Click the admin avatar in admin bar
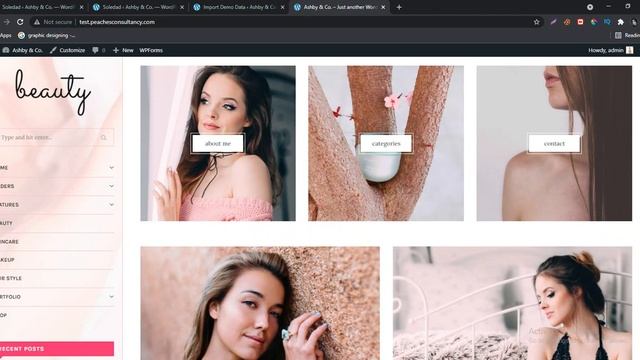640x360 pixels. (630, 50)
